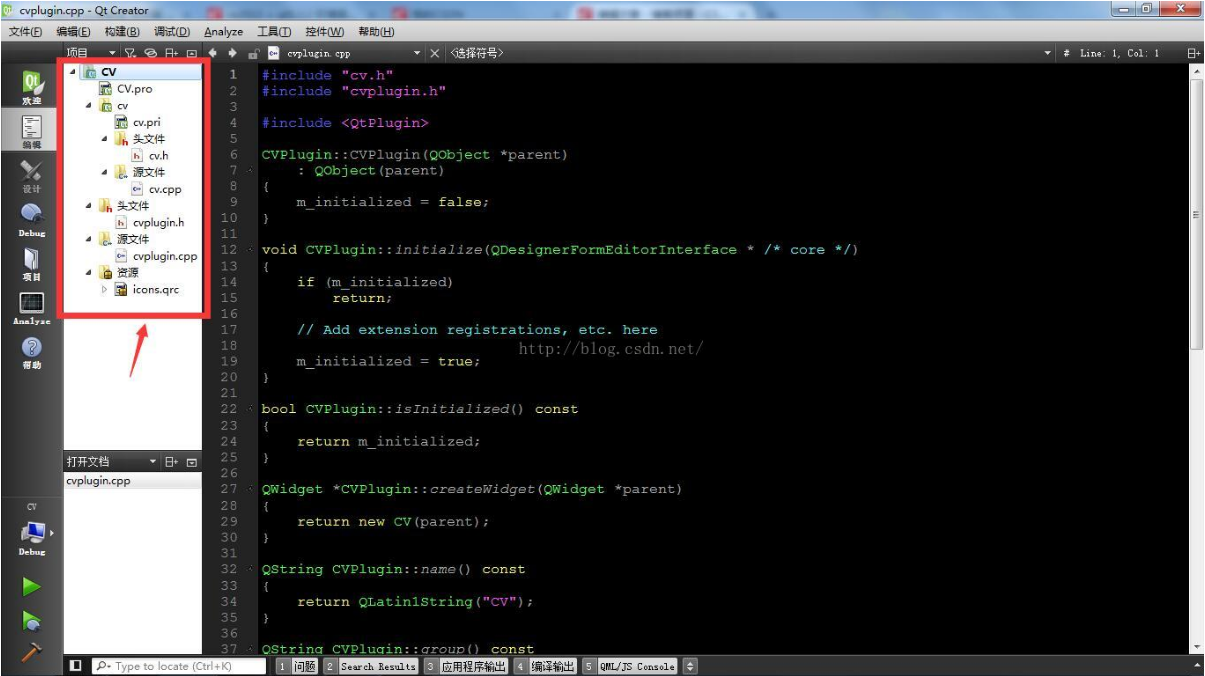Viewport: 1205px width, 676px height.
Task: Open the Analyze menu in the menu bar
Action: coord(224,32)
